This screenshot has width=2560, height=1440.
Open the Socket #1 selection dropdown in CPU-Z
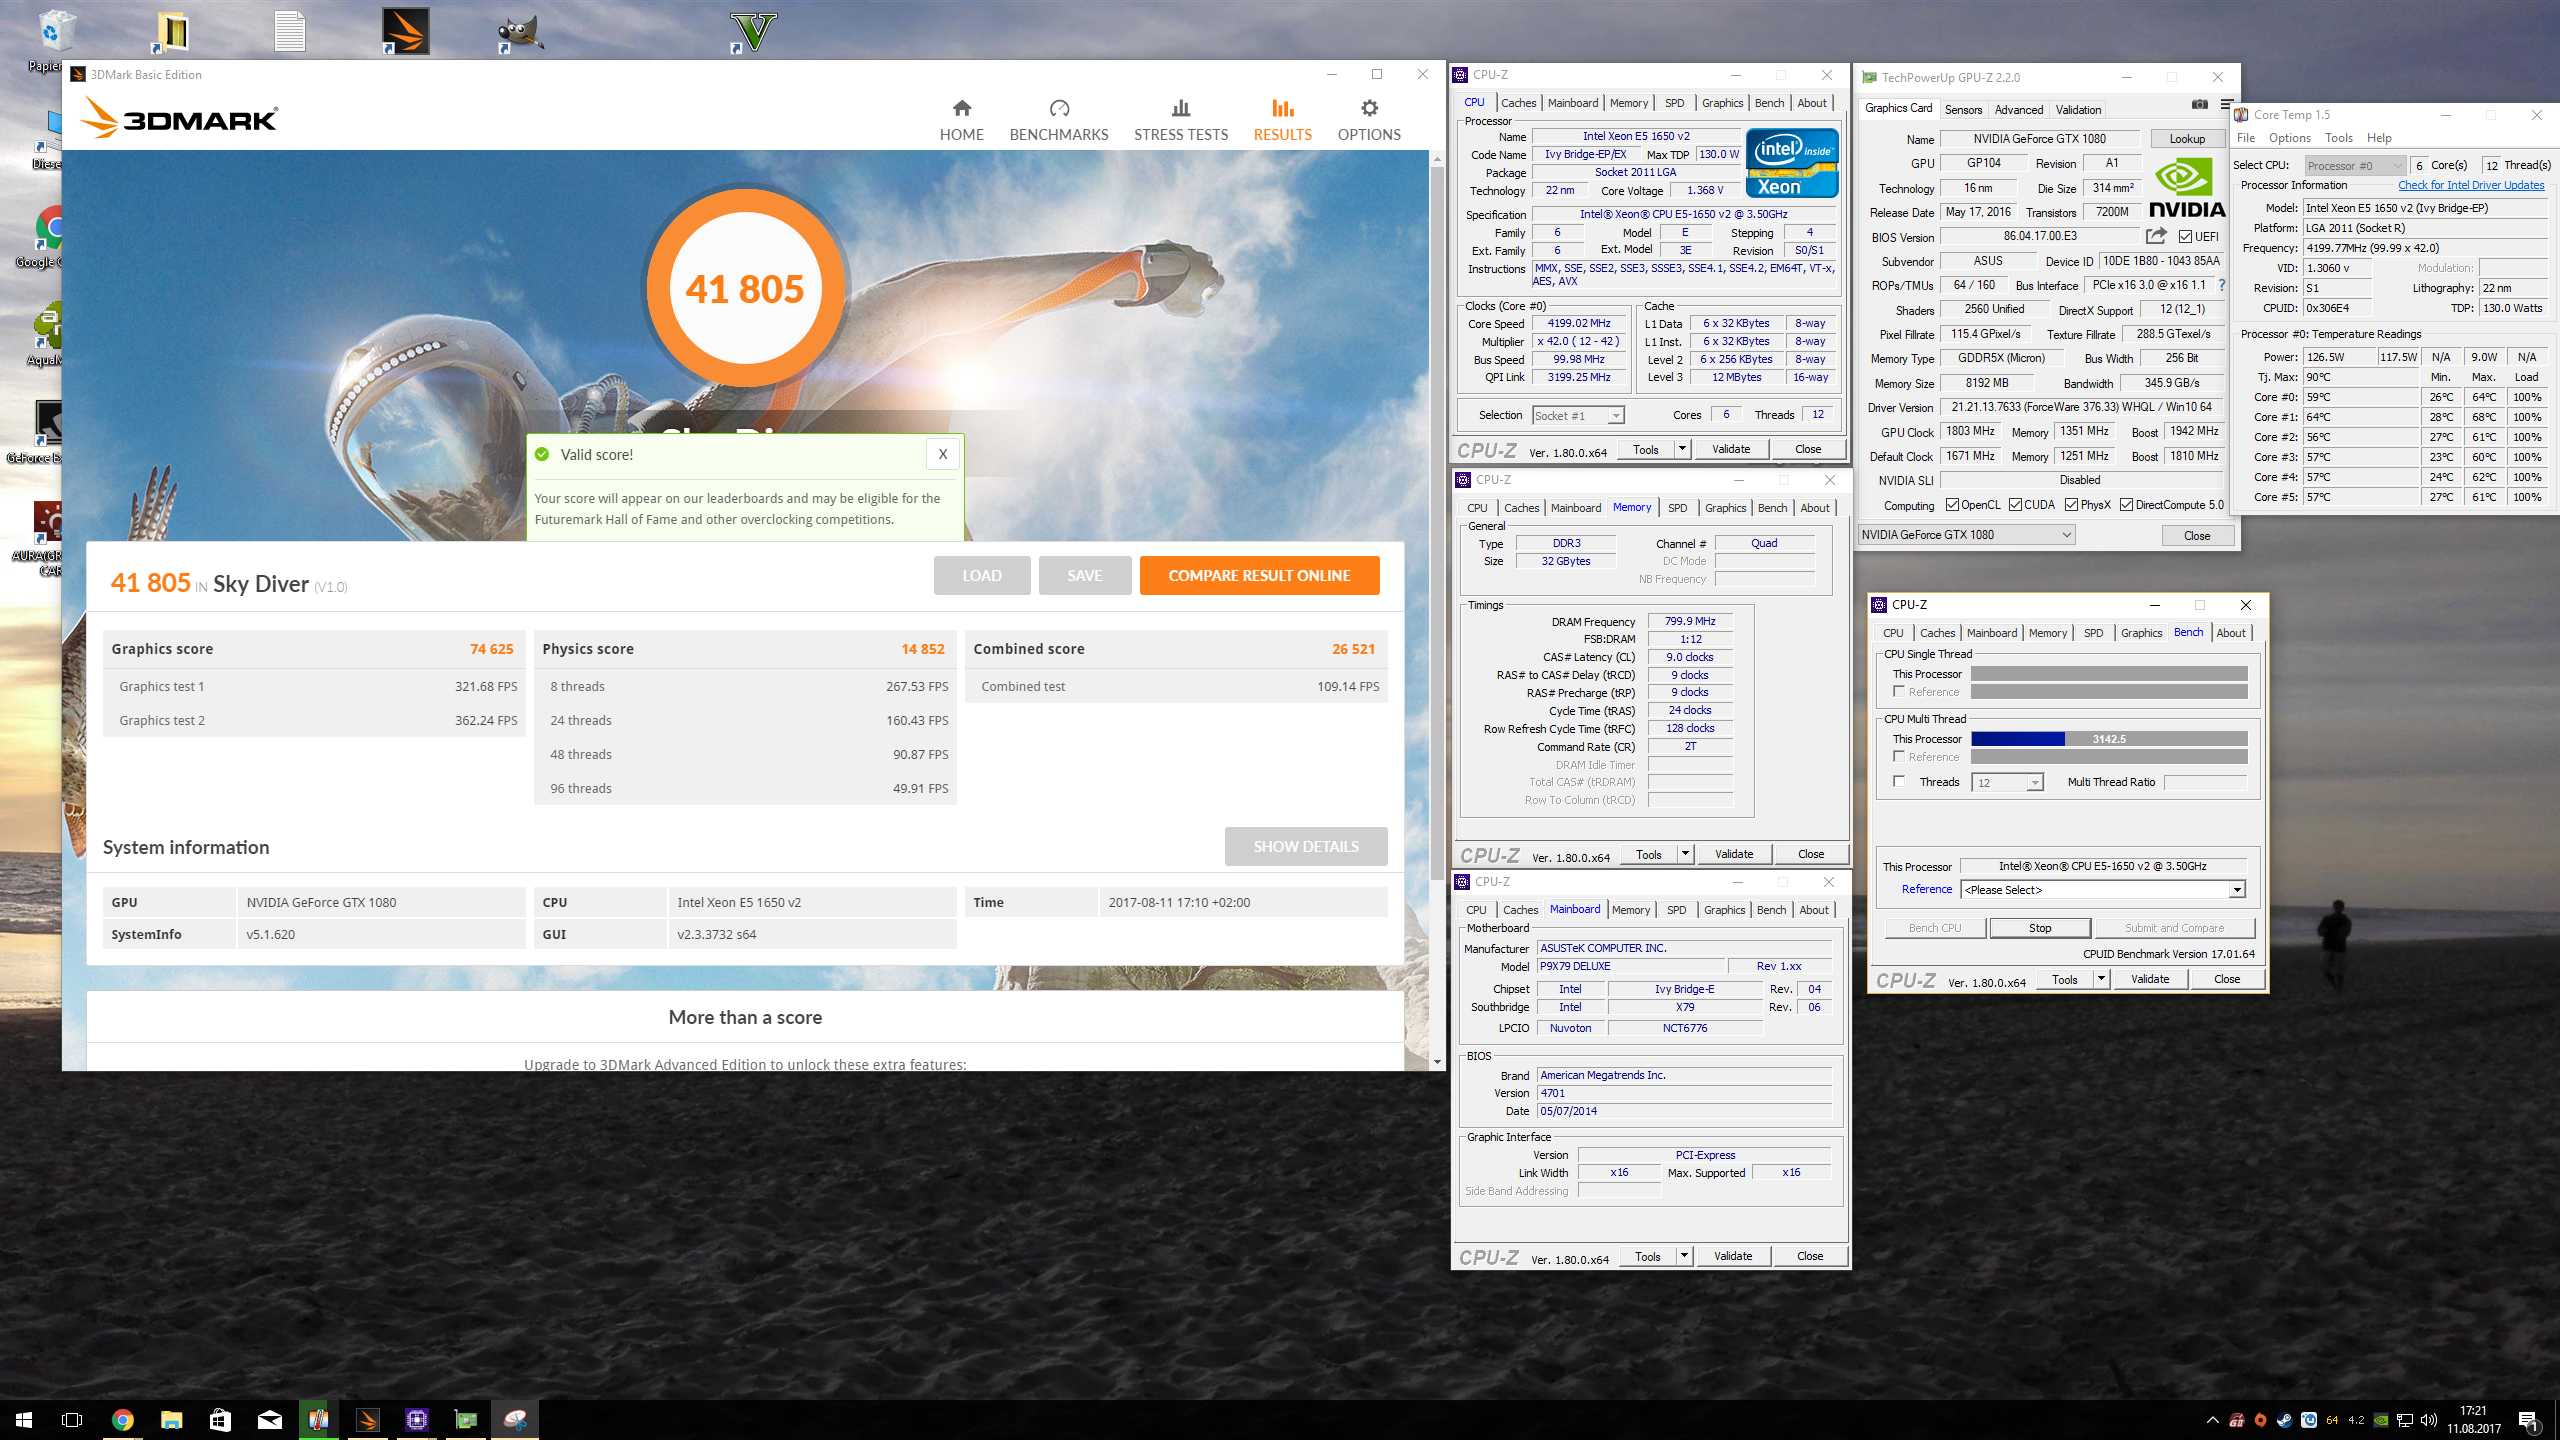tap(1578, 416)
